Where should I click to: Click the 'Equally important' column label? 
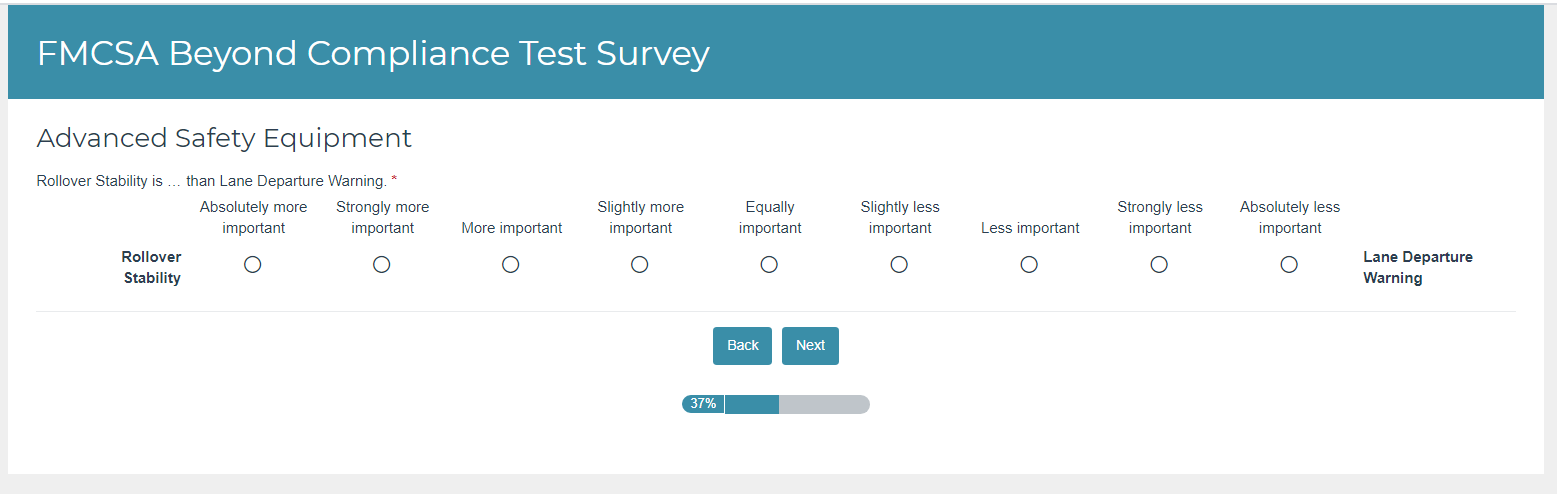(769, 218)
